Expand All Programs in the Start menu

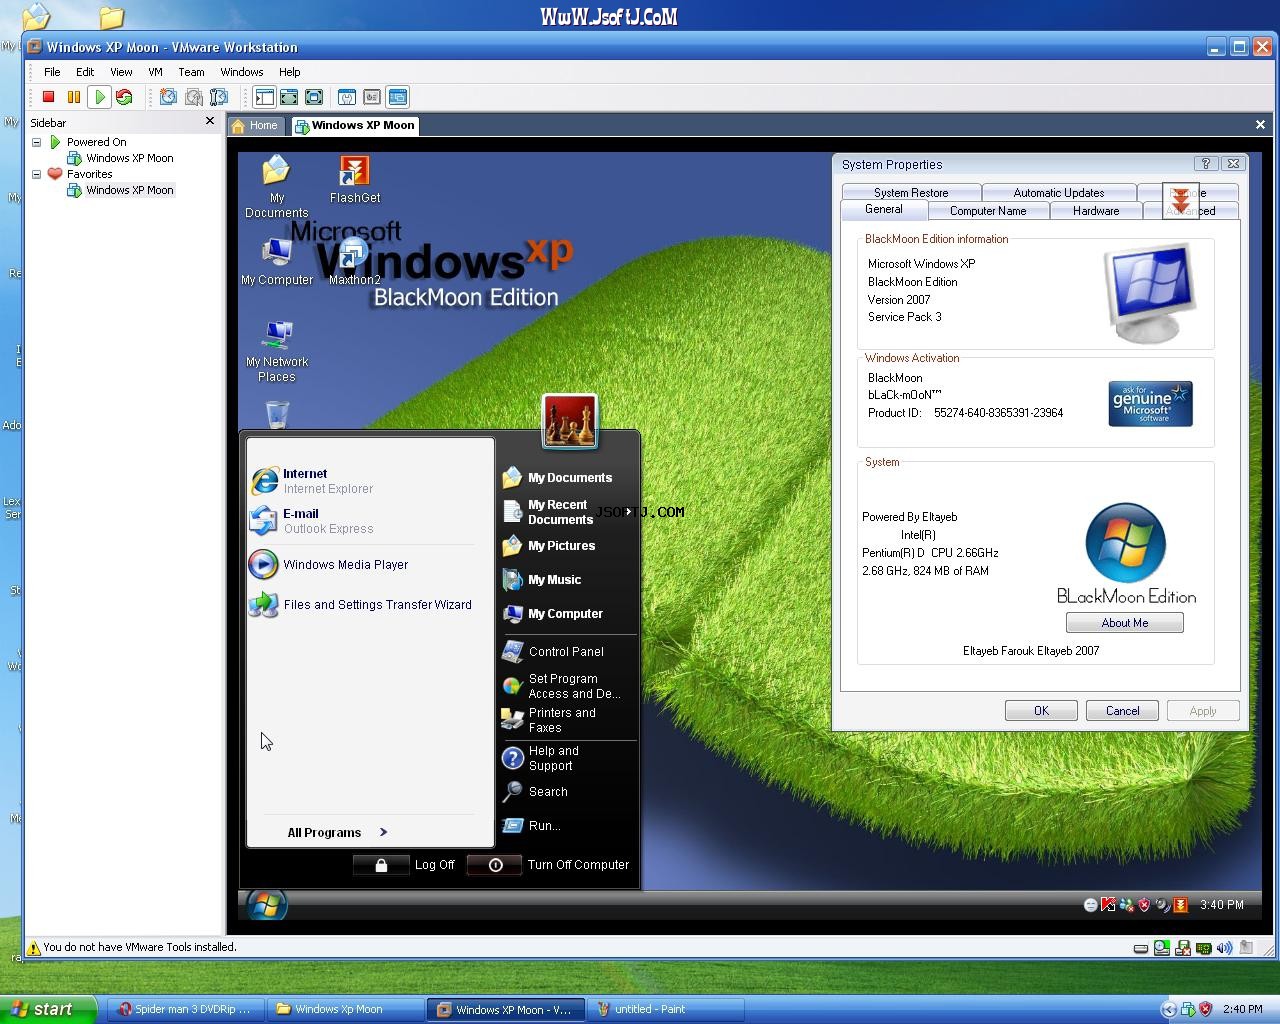337,832
